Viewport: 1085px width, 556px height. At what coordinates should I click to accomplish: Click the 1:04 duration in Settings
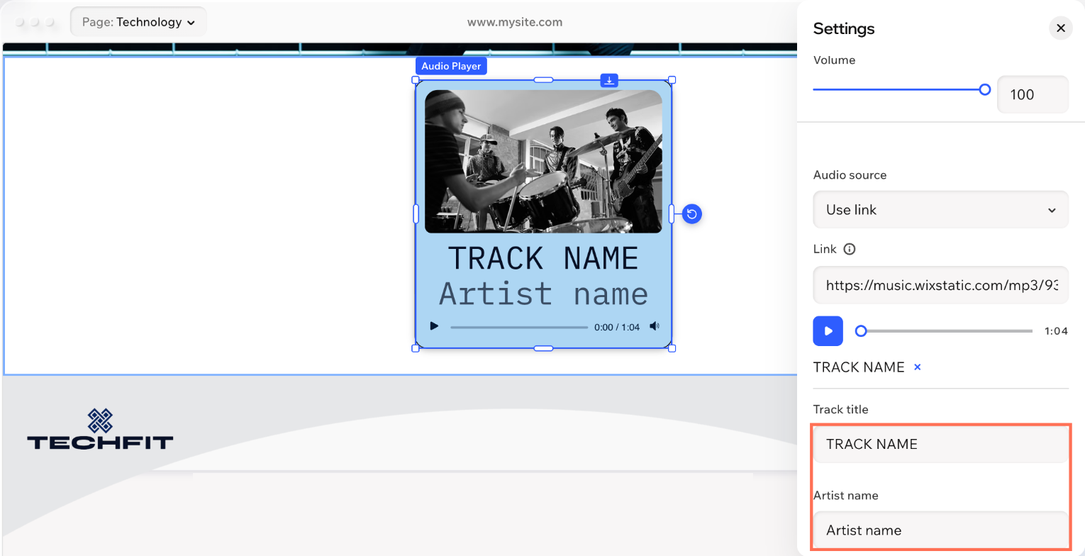[x=1056, y=331]
